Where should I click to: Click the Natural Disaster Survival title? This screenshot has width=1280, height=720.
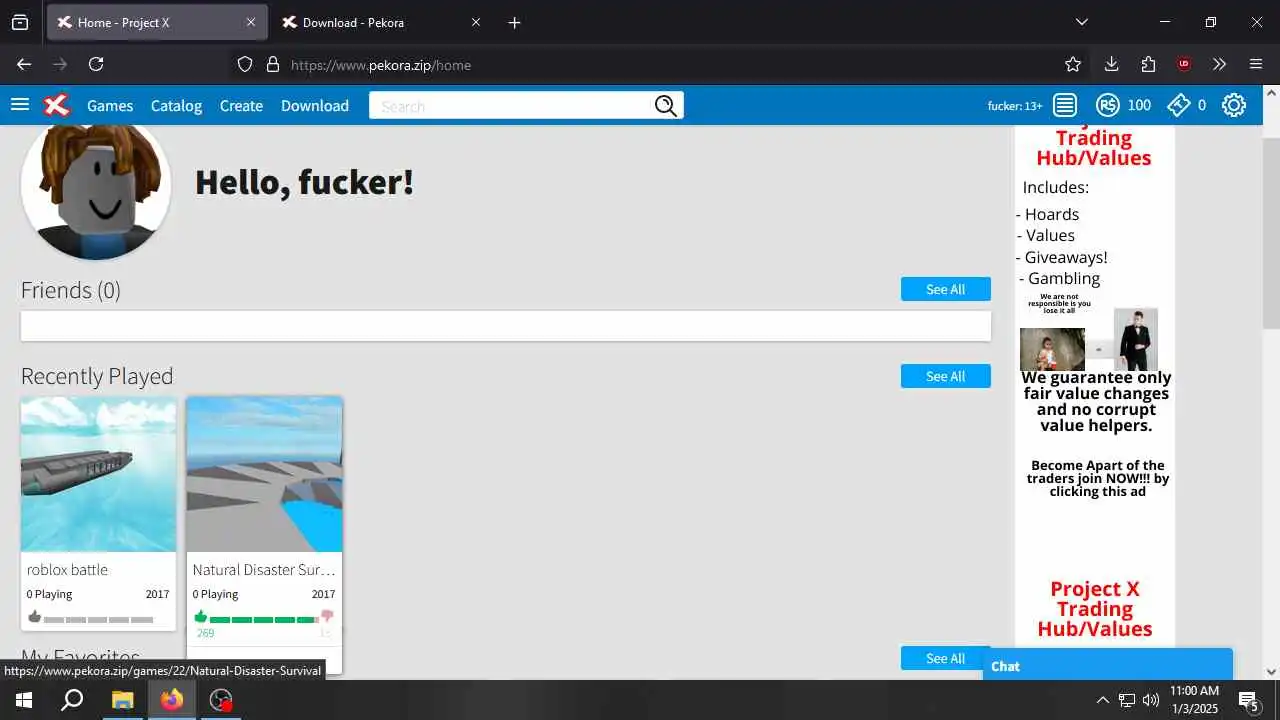[264, 569]
